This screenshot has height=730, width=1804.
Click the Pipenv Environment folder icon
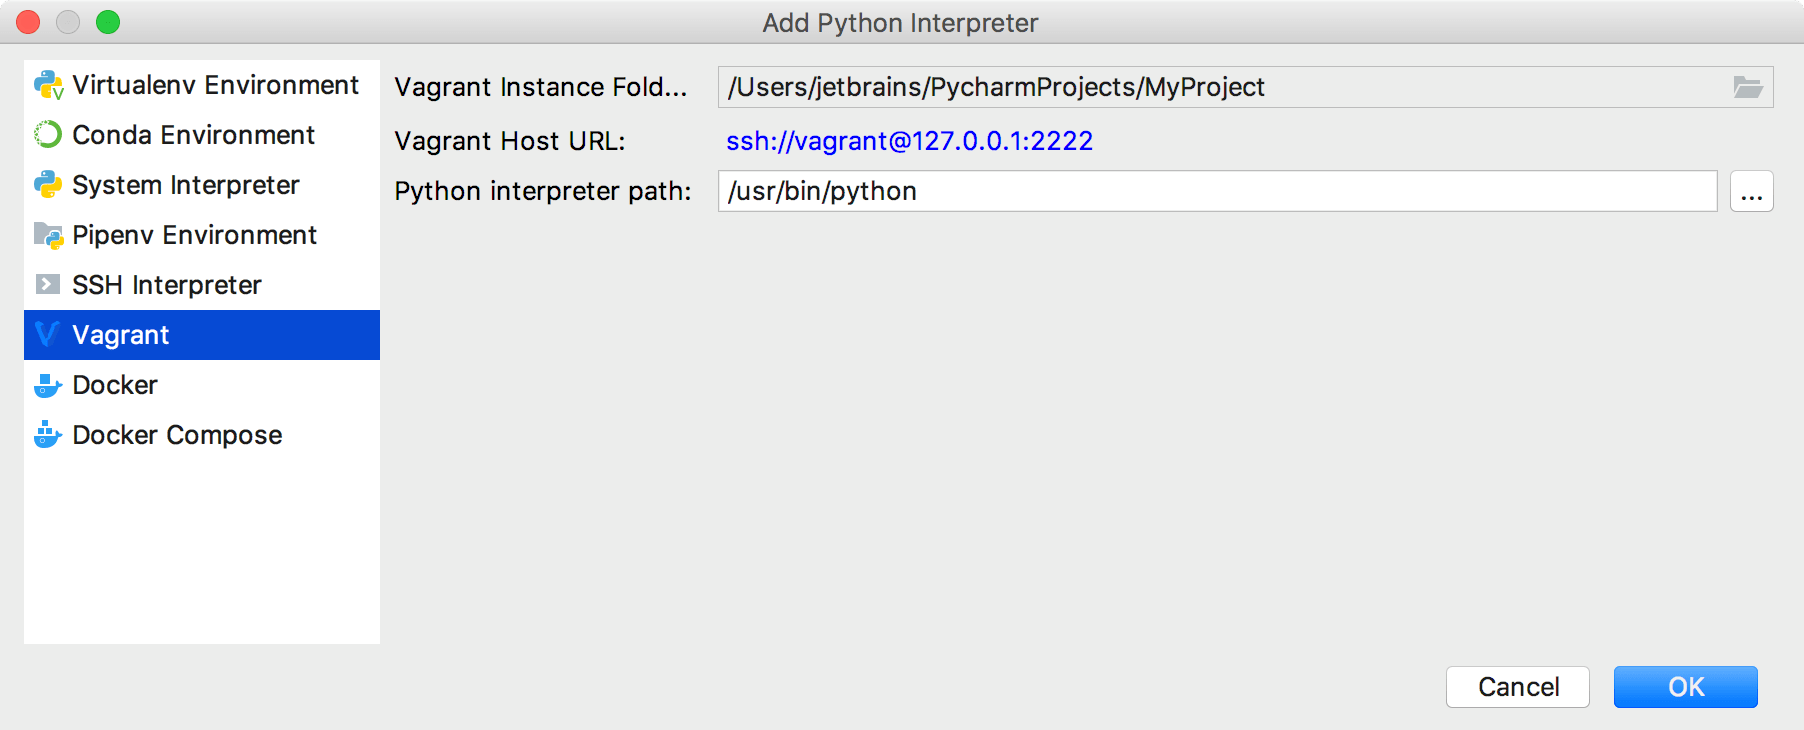pos(48,235)
